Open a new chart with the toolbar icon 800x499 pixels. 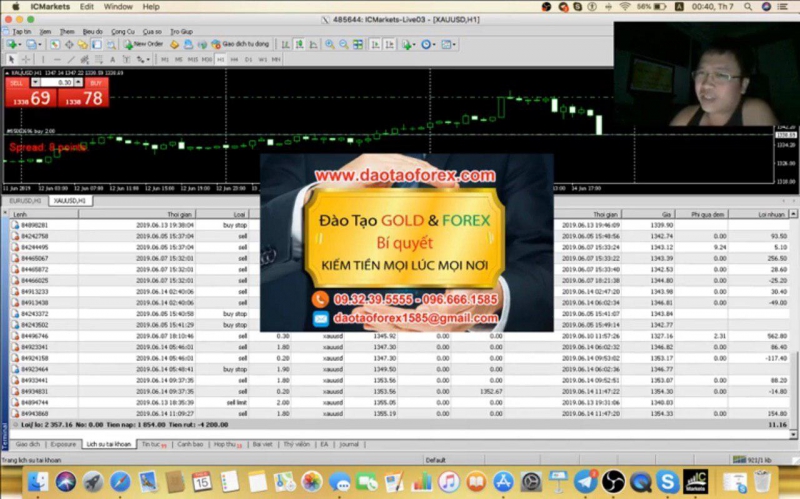11,44
